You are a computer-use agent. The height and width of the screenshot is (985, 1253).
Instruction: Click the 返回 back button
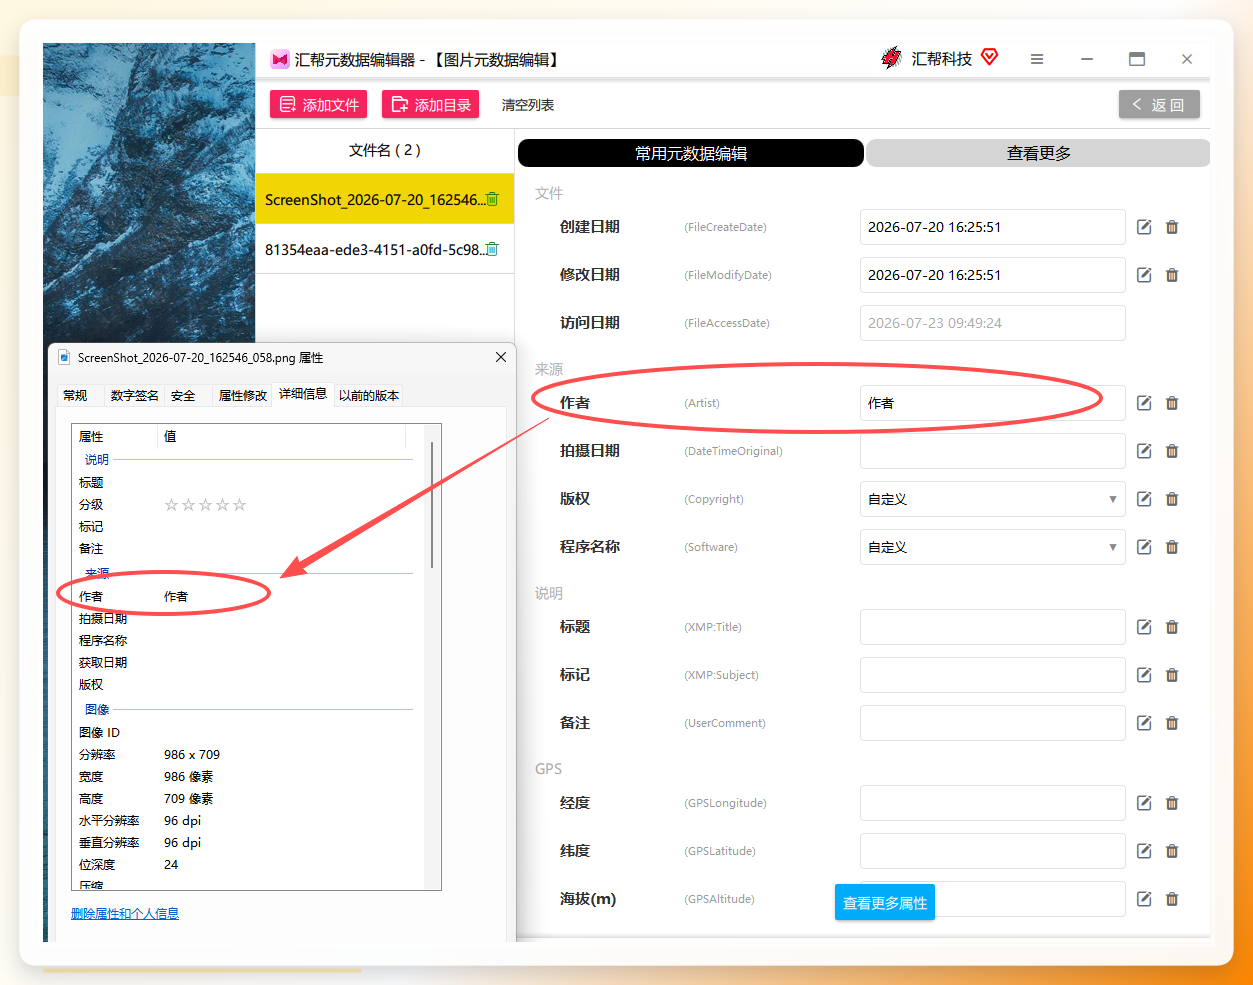pos(1159,104)
